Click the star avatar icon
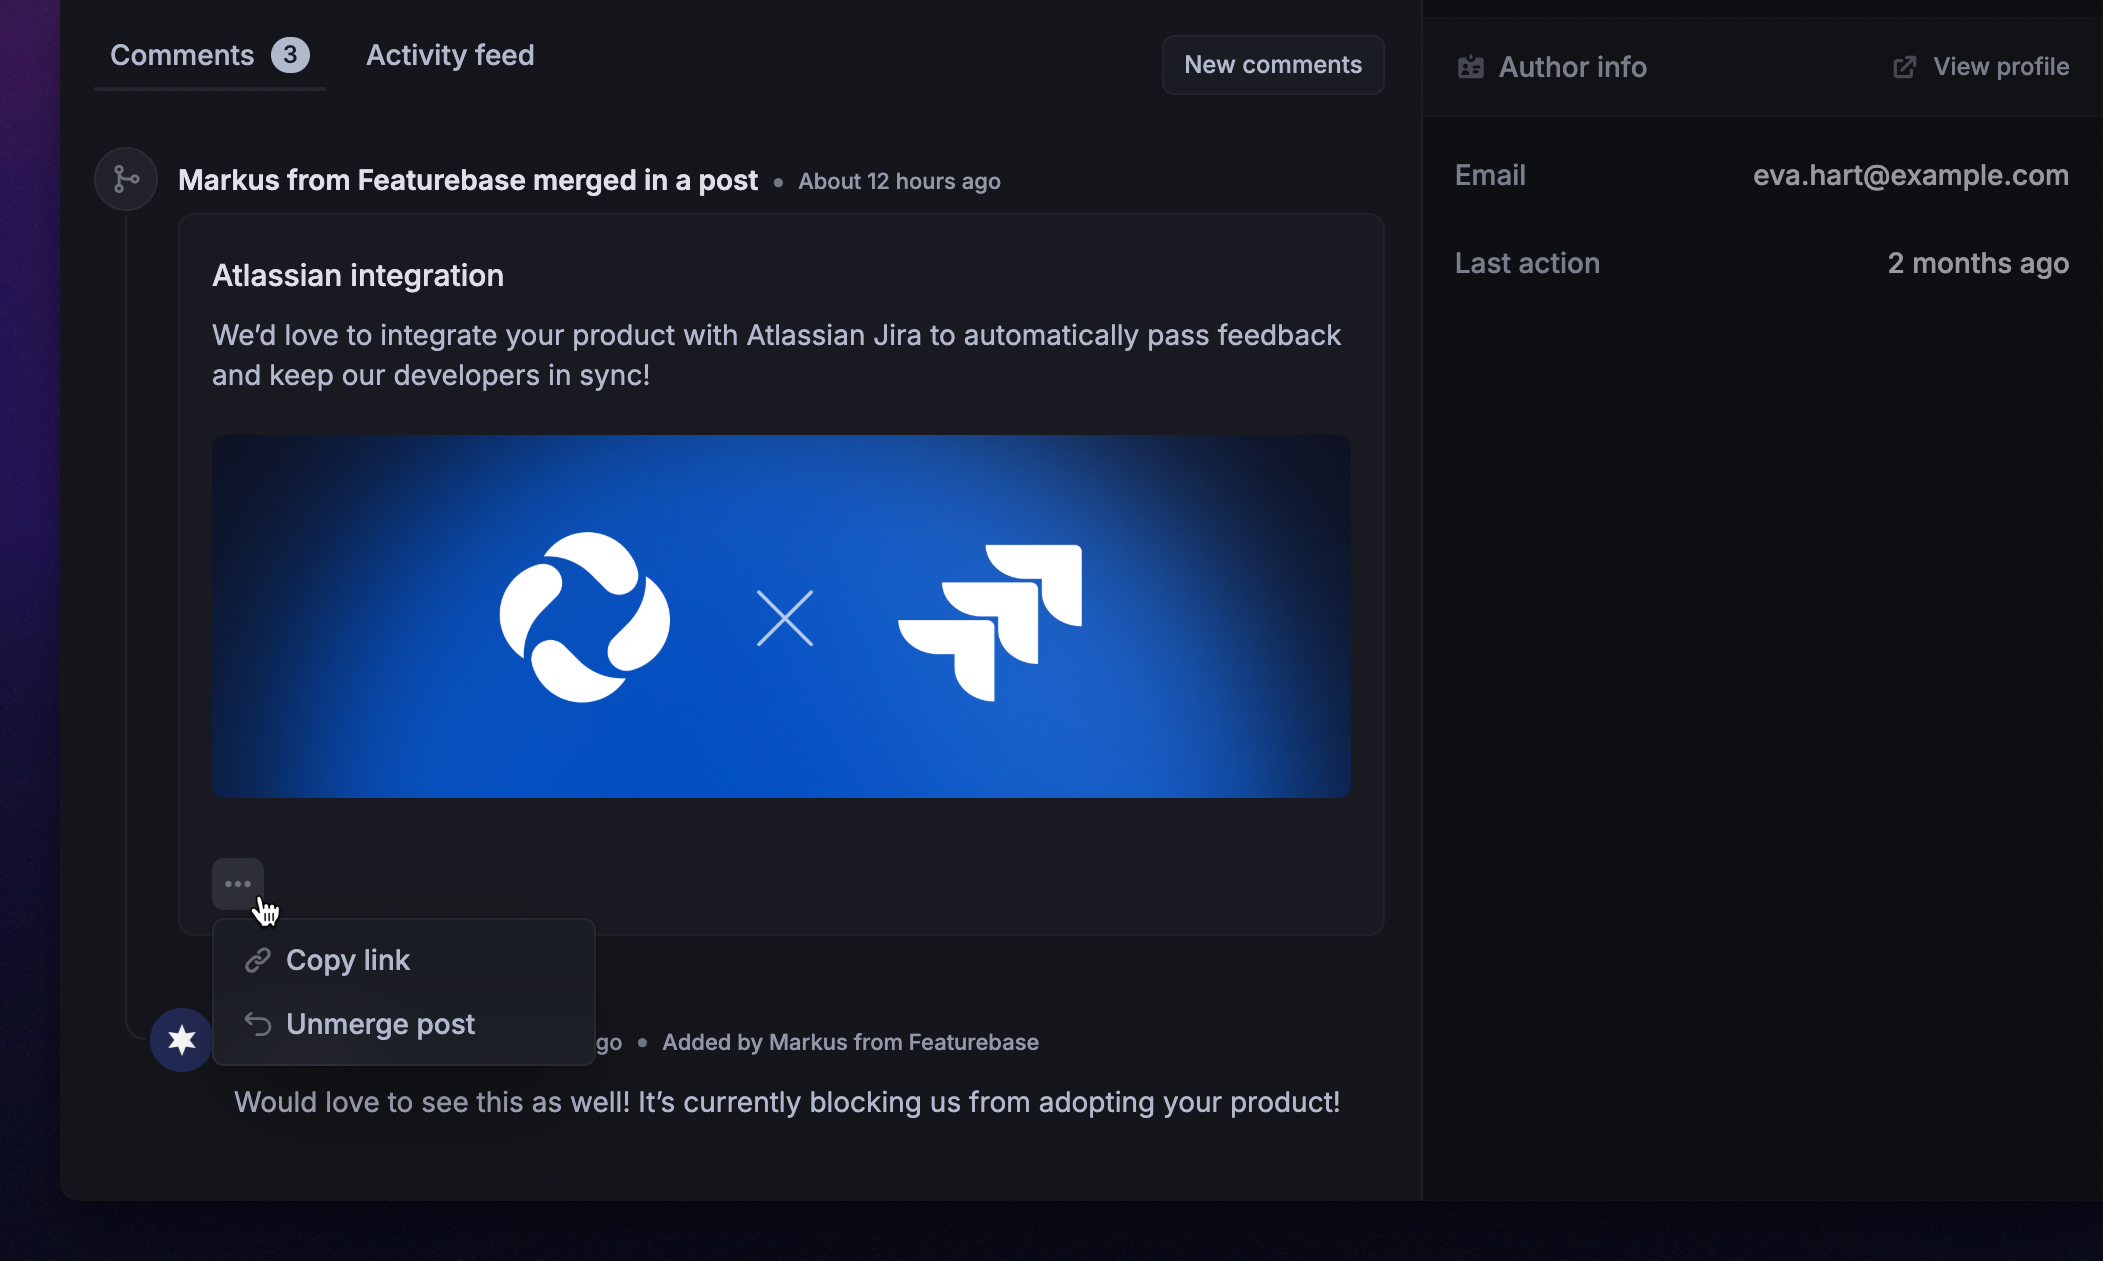Viewport: 2103px width, 1261px height. [x=181, y=1040]
